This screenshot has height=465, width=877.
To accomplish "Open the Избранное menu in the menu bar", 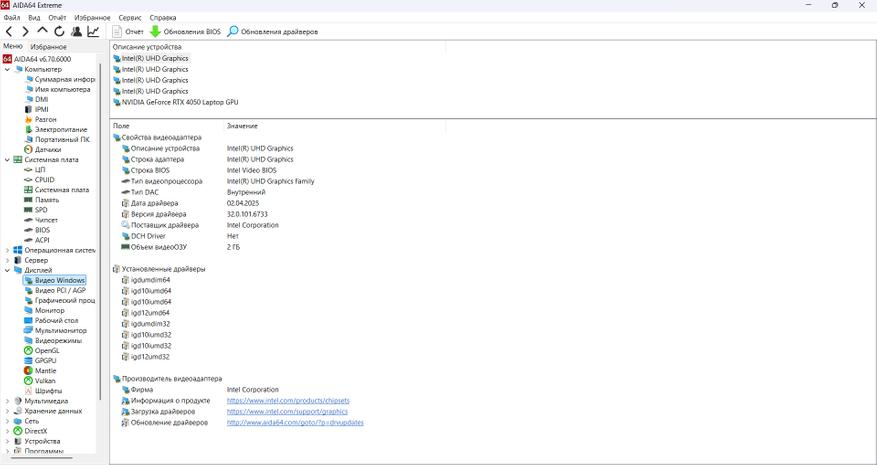I will [92, 18].
